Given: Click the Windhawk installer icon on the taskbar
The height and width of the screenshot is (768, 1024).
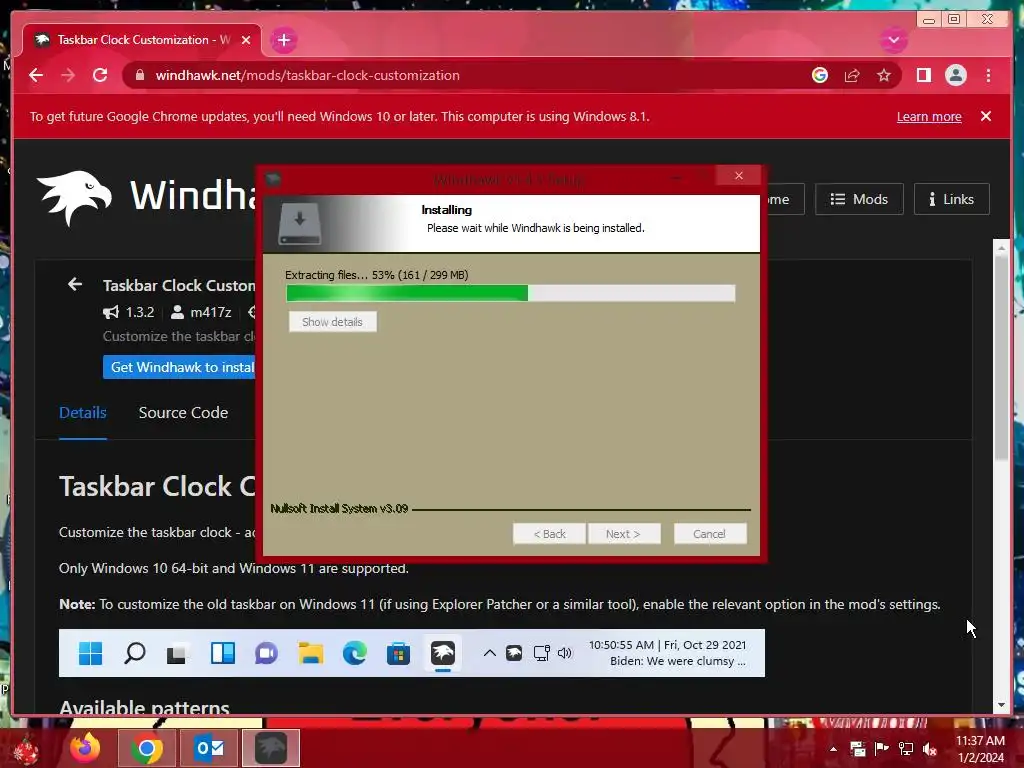Looking at the screenshot, I should pos(270,748).
